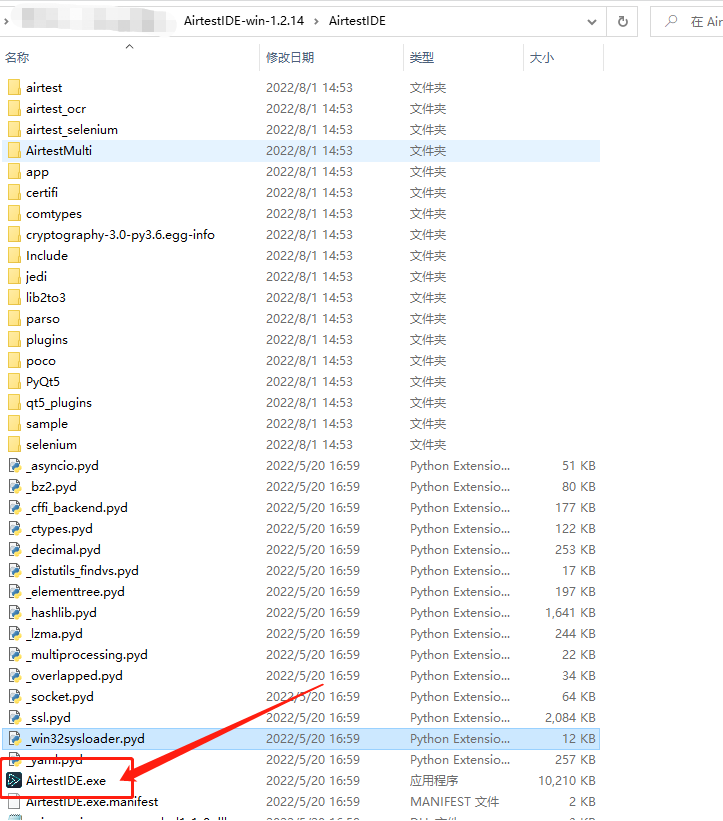
Task: Click the _win32sysloader.pyd file icon
Action: (15, 738)
